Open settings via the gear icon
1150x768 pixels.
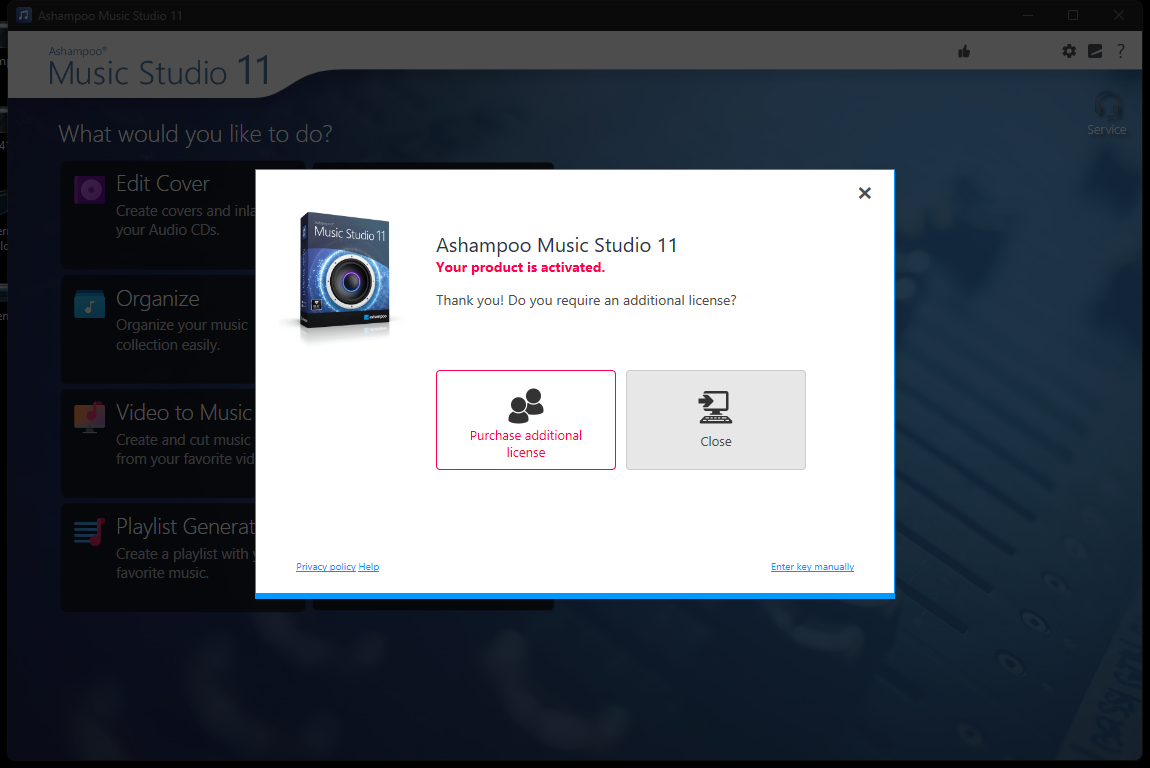(1069, 51)
